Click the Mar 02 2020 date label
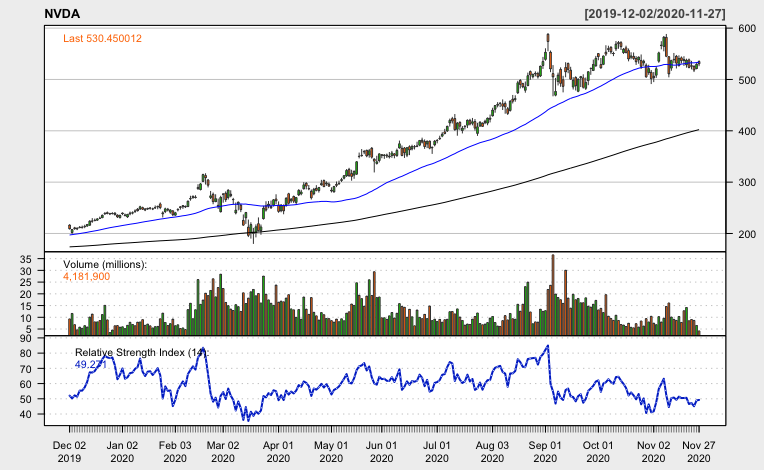 (x=223, y=451)
